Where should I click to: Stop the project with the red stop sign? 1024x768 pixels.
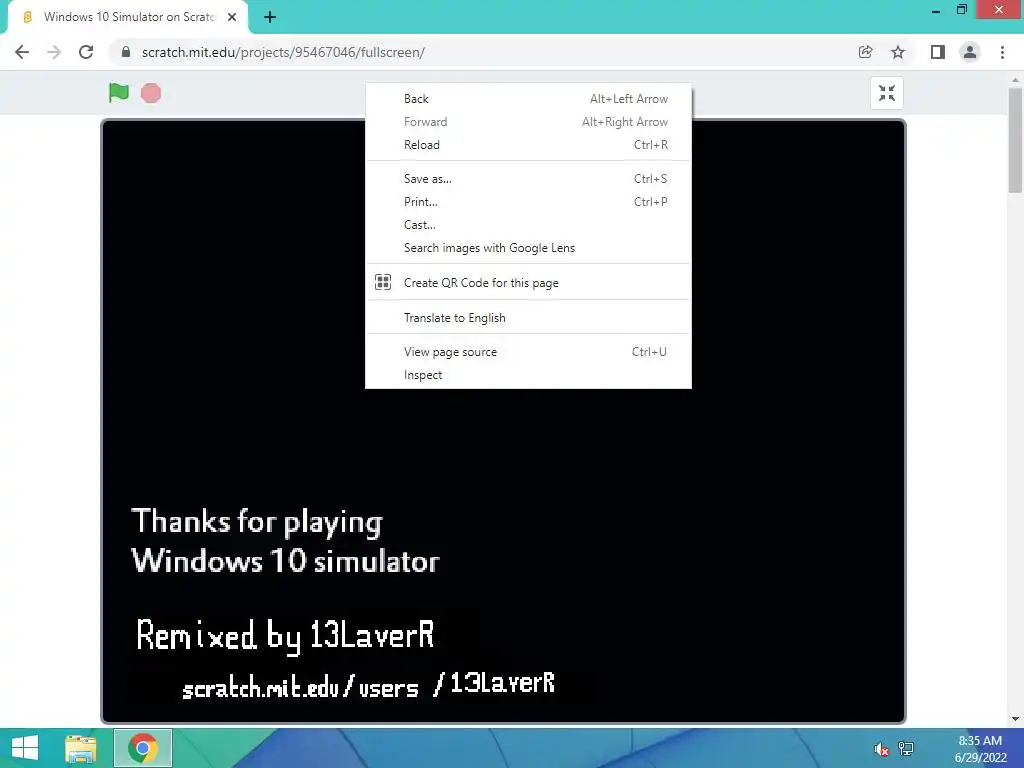(x=151, y=93)
